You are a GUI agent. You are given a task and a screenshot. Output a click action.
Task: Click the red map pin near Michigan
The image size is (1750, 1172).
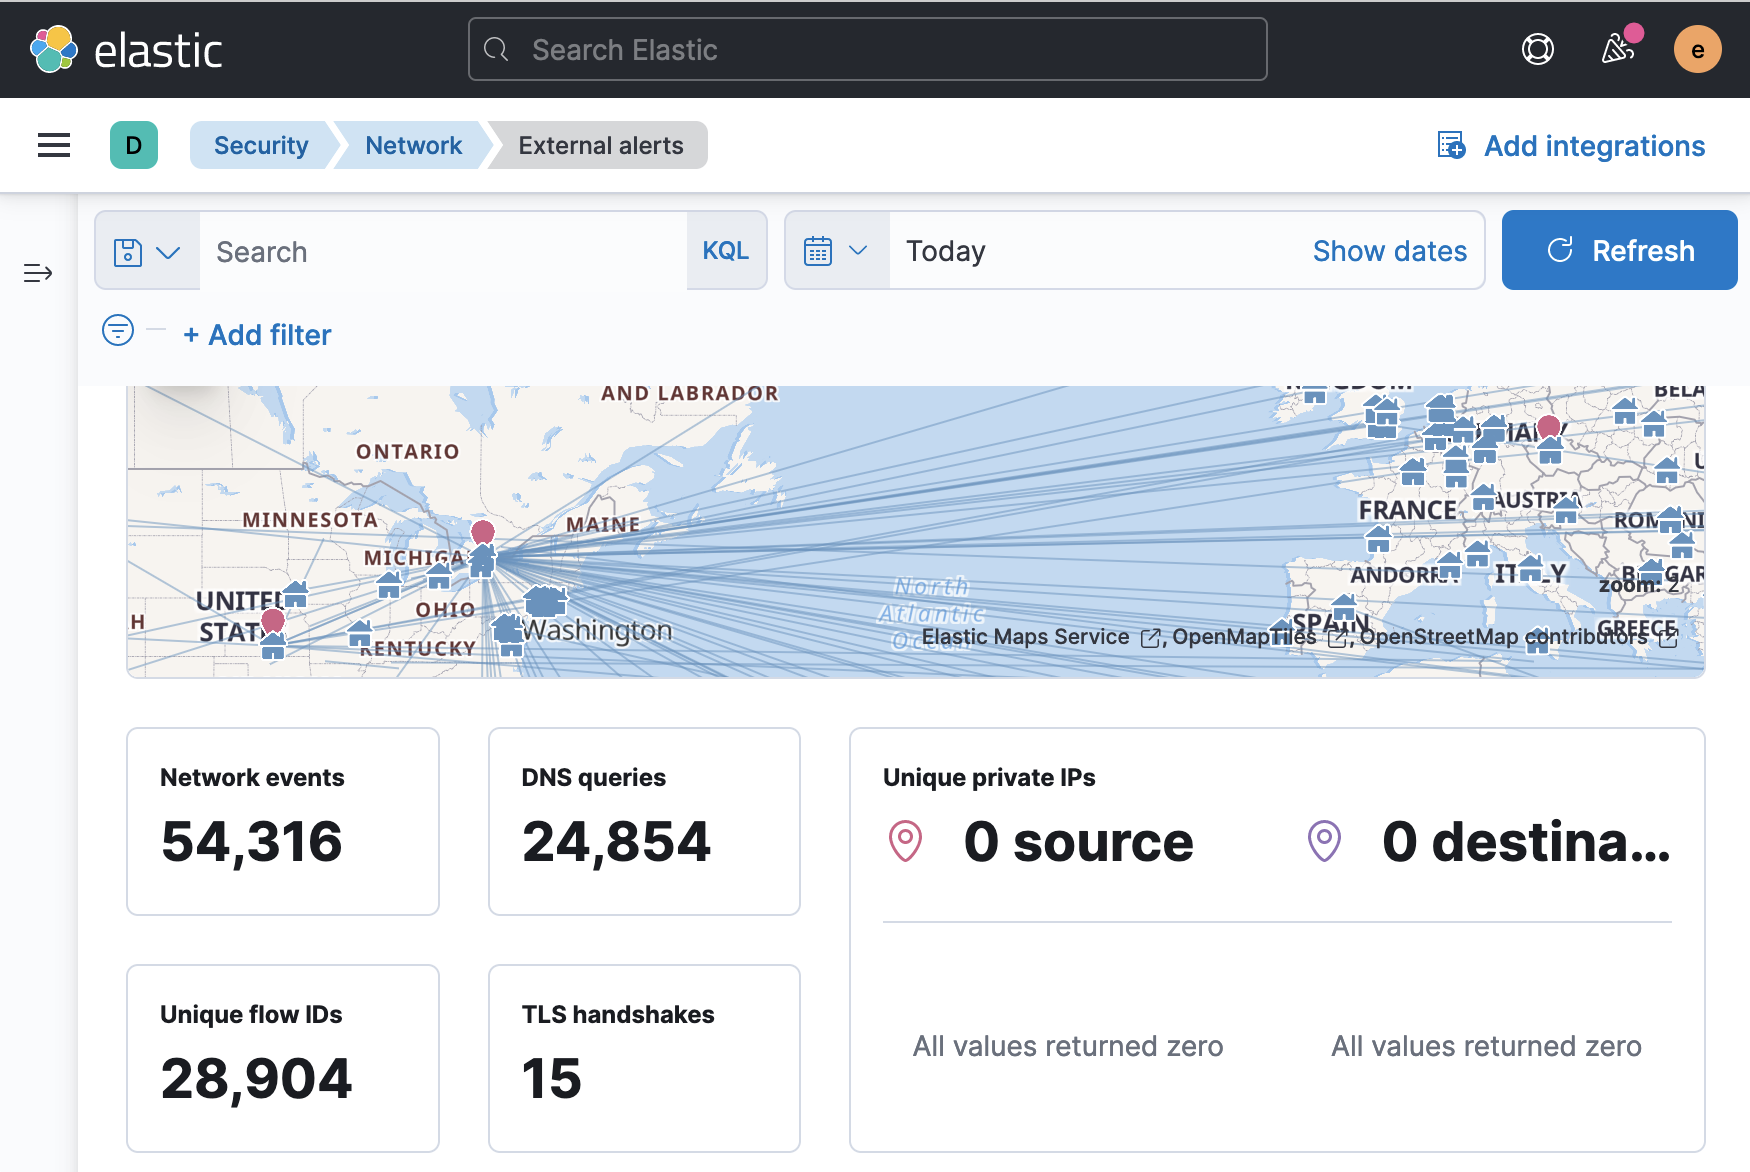[483, 532]
